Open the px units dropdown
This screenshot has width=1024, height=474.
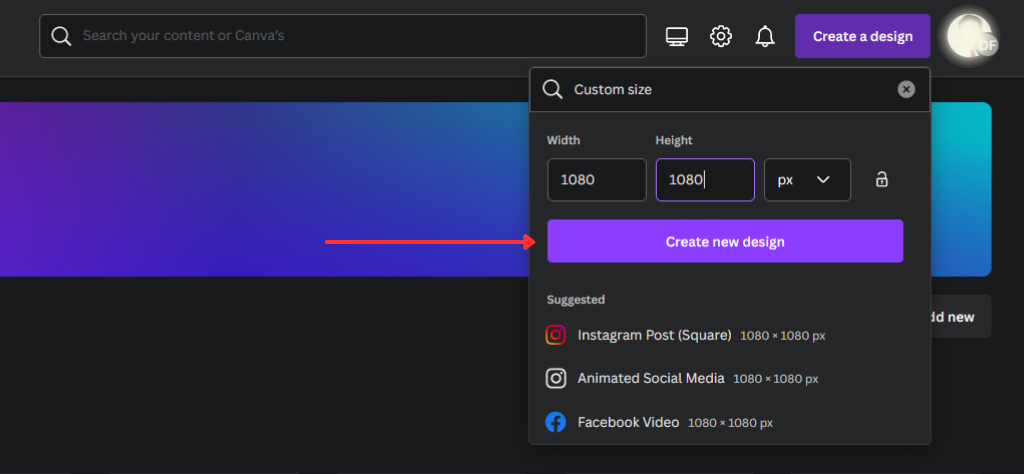click(x=807, y=180)
